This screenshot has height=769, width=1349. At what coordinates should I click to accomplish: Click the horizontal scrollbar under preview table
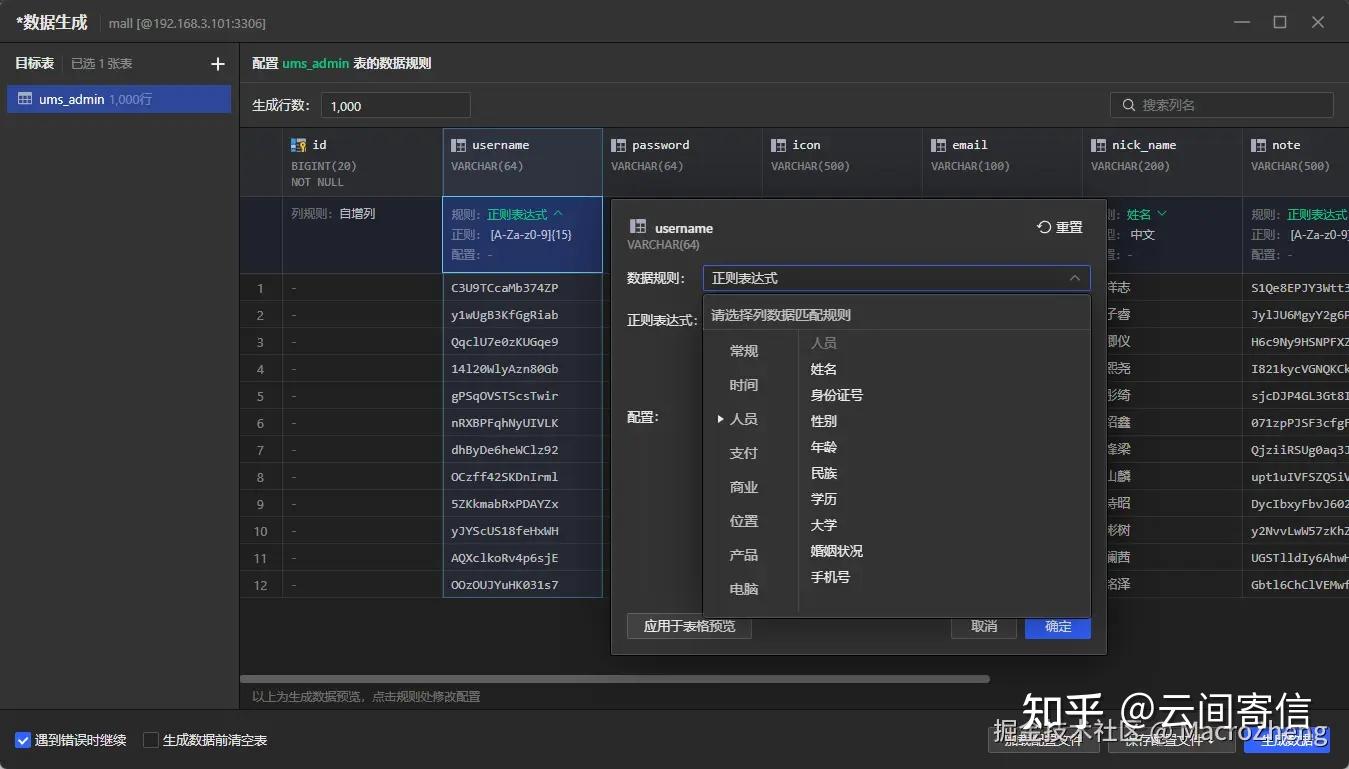coord(614,679)
